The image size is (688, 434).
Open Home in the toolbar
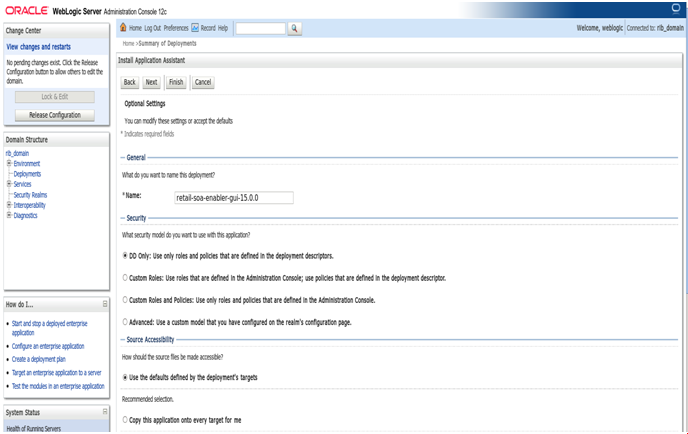135,28
